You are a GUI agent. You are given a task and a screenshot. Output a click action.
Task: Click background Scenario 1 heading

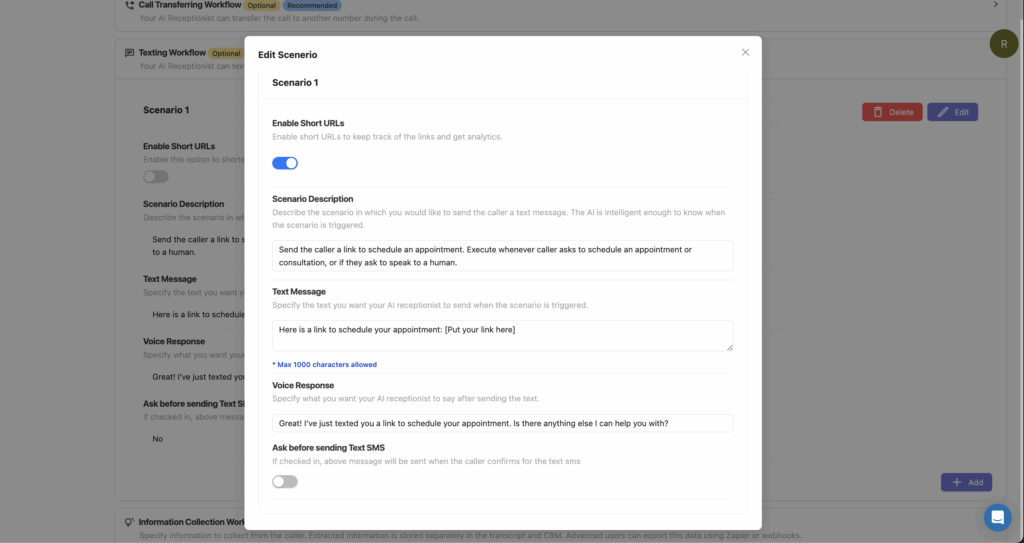point(166,110)
